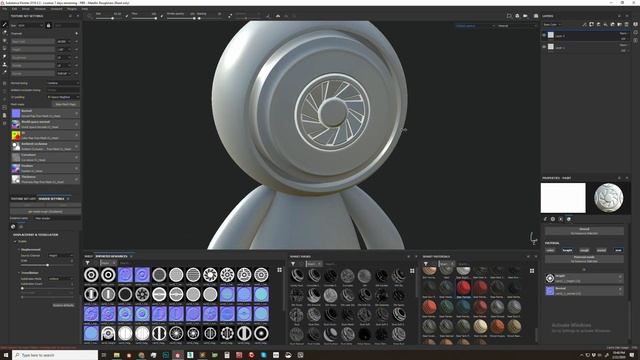Select the Material Picker tool
Screen dimensions: 640x360
coord(4,72)
